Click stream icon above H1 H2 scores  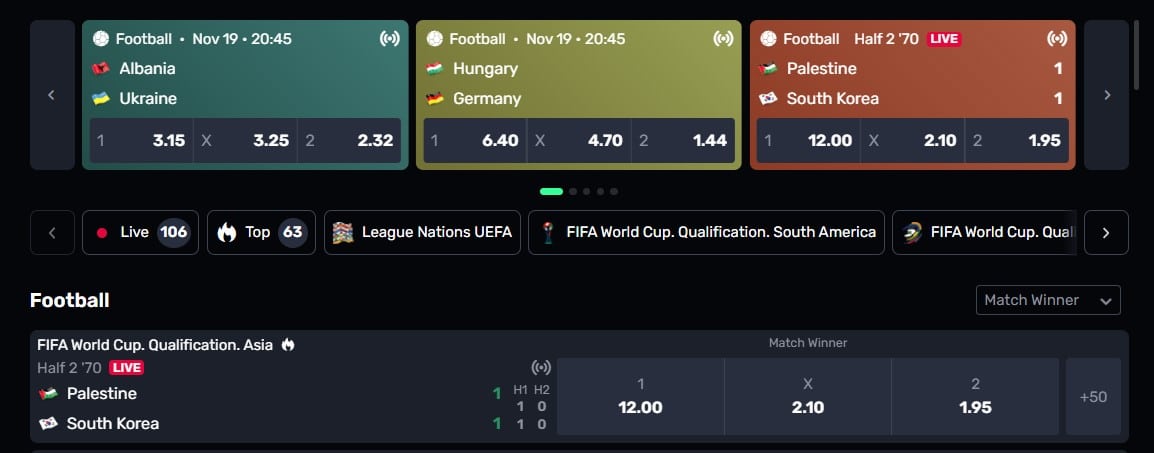(x=541, y=368)
